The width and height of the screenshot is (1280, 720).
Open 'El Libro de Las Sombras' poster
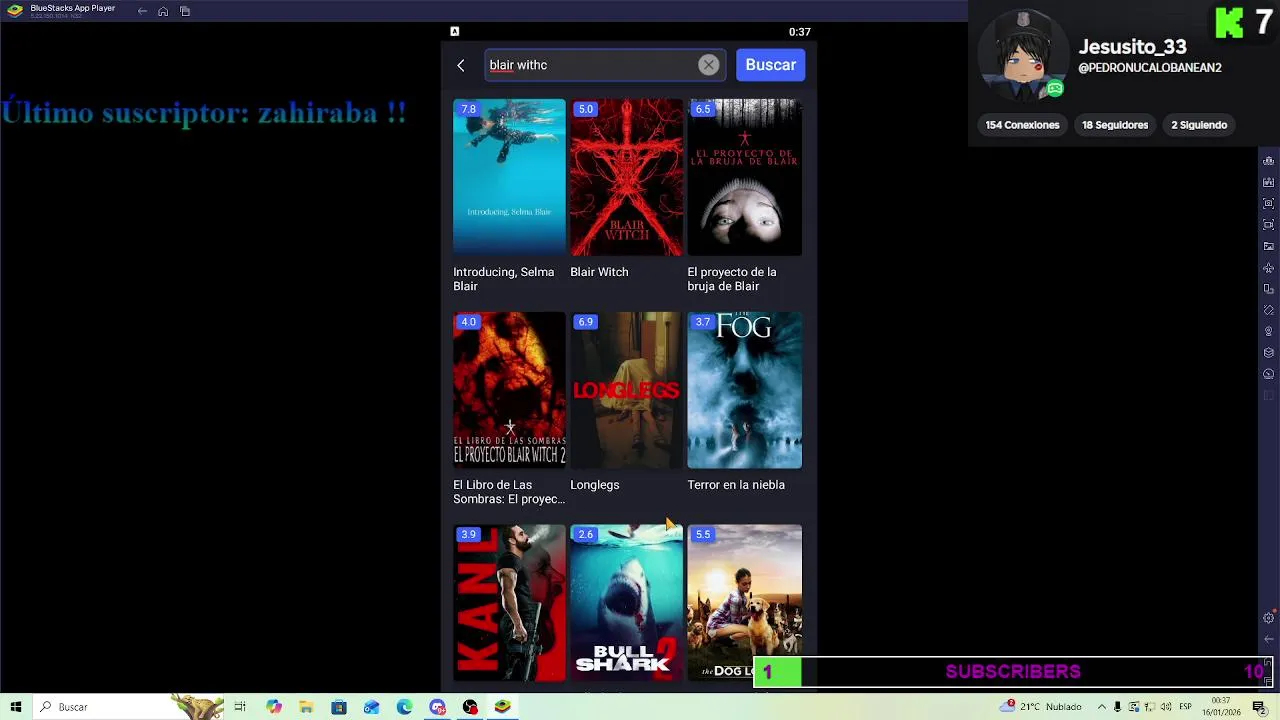pos(509,390)
